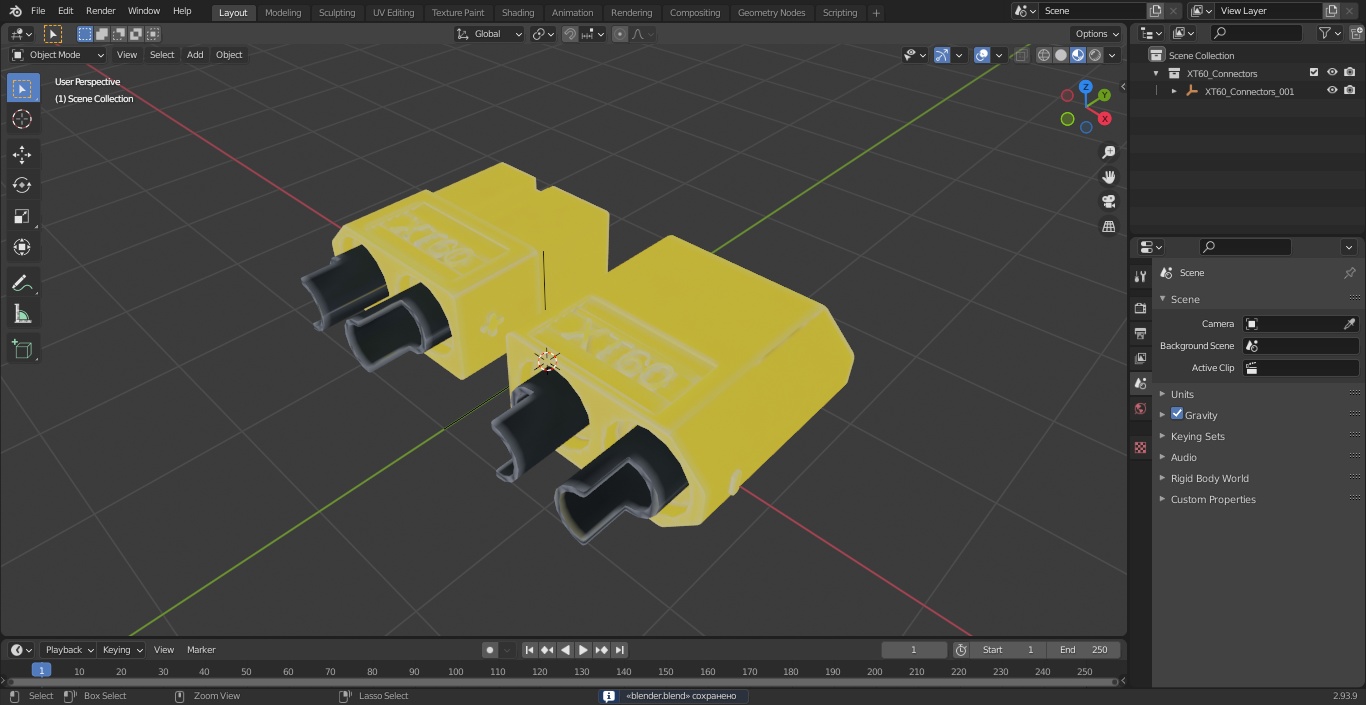
Task: Select the Measure tool
Action: pos(22,314)
